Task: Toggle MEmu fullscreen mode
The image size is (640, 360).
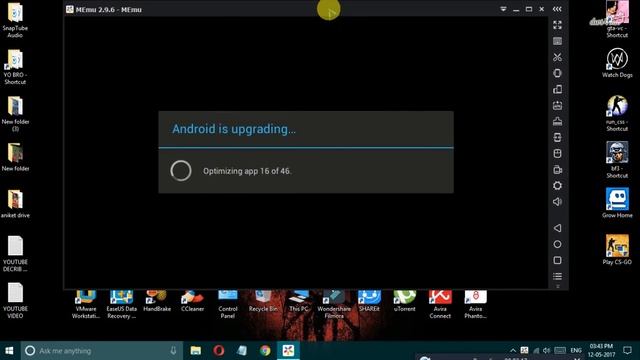Action: tap(557, 25)
